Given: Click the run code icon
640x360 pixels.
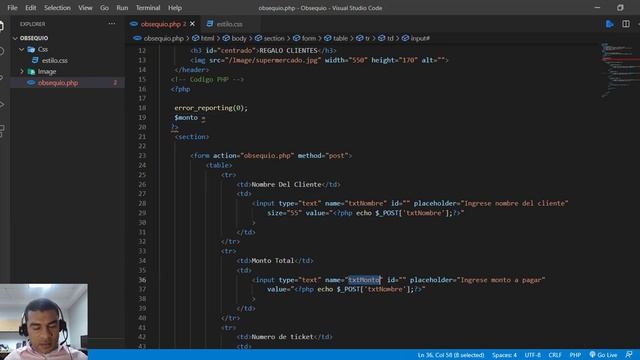Looking at the screenshot, I should point(609,24).
